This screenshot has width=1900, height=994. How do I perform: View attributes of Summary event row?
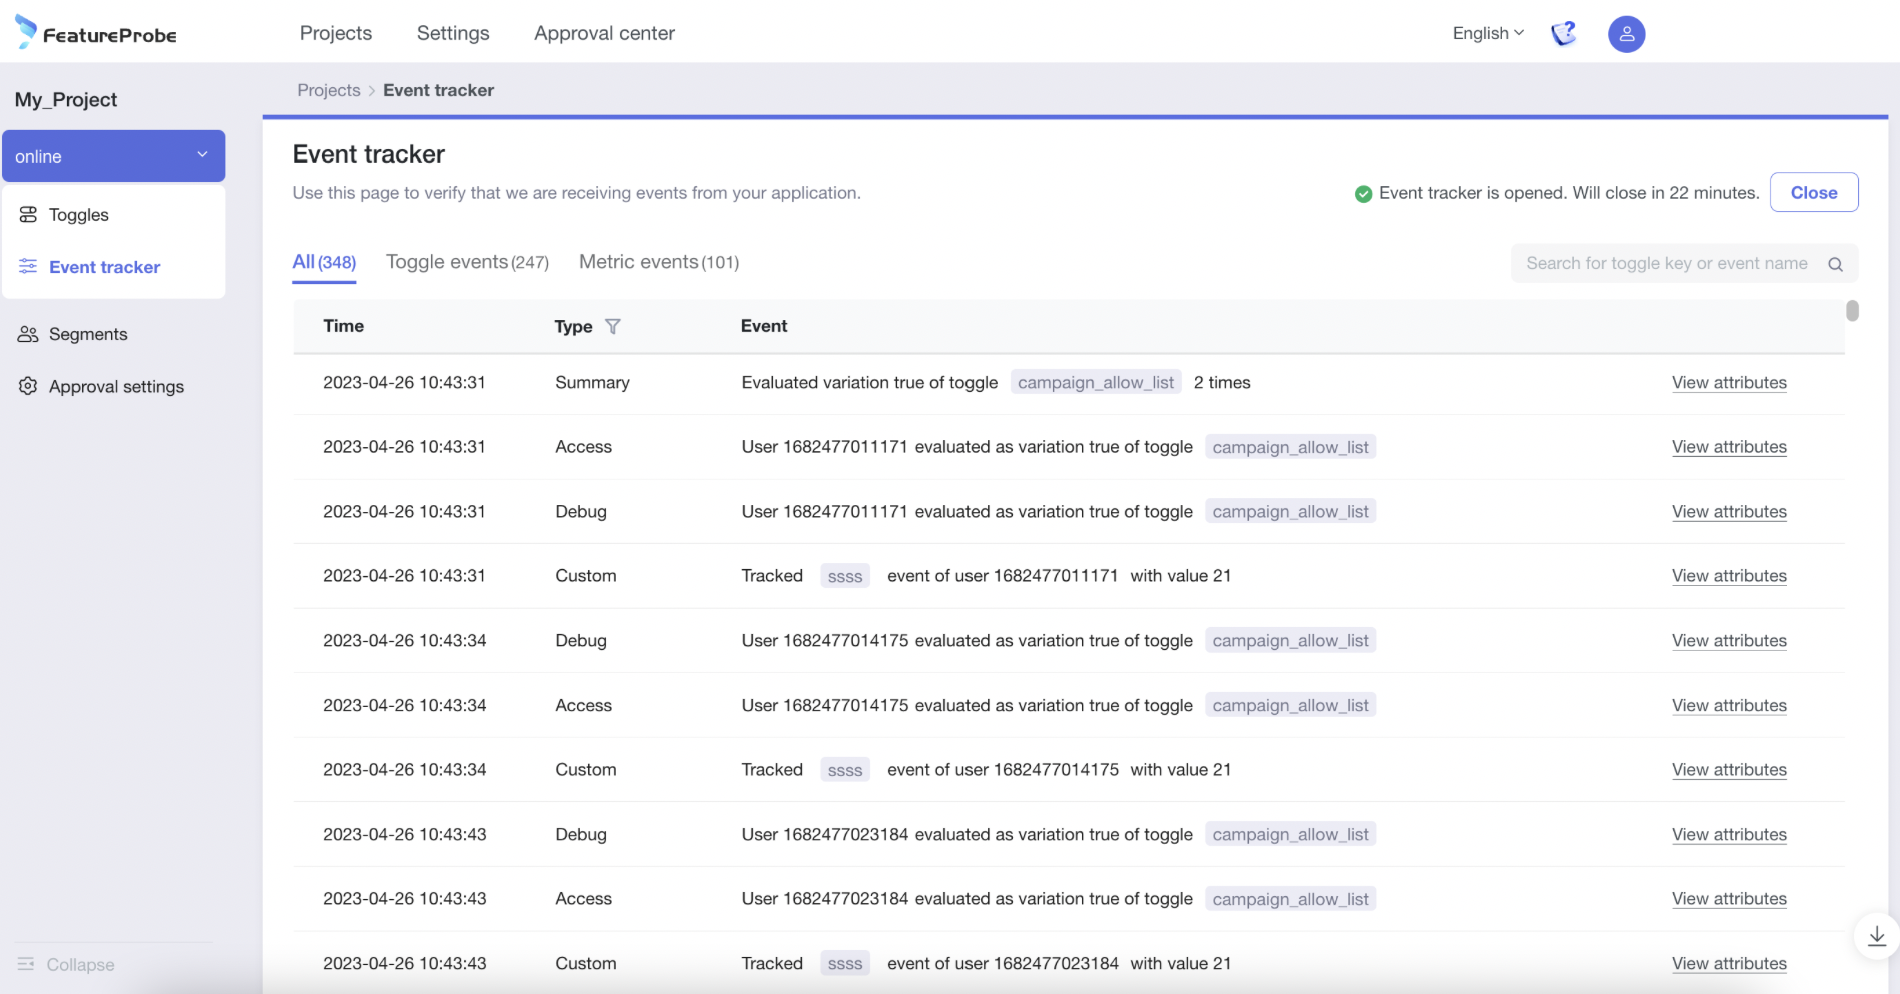point(1729,383)
